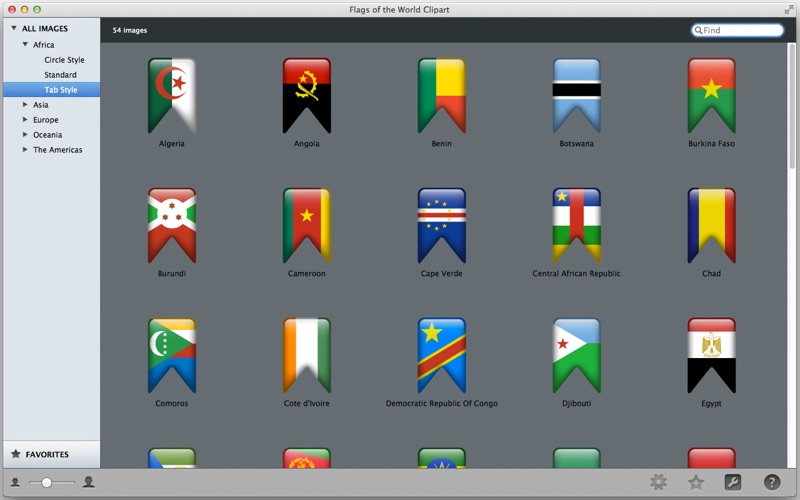The height and width of the screenshot is (500, 800).
Task: Open the wrench tools button
Action: click(x=733, y=482)
